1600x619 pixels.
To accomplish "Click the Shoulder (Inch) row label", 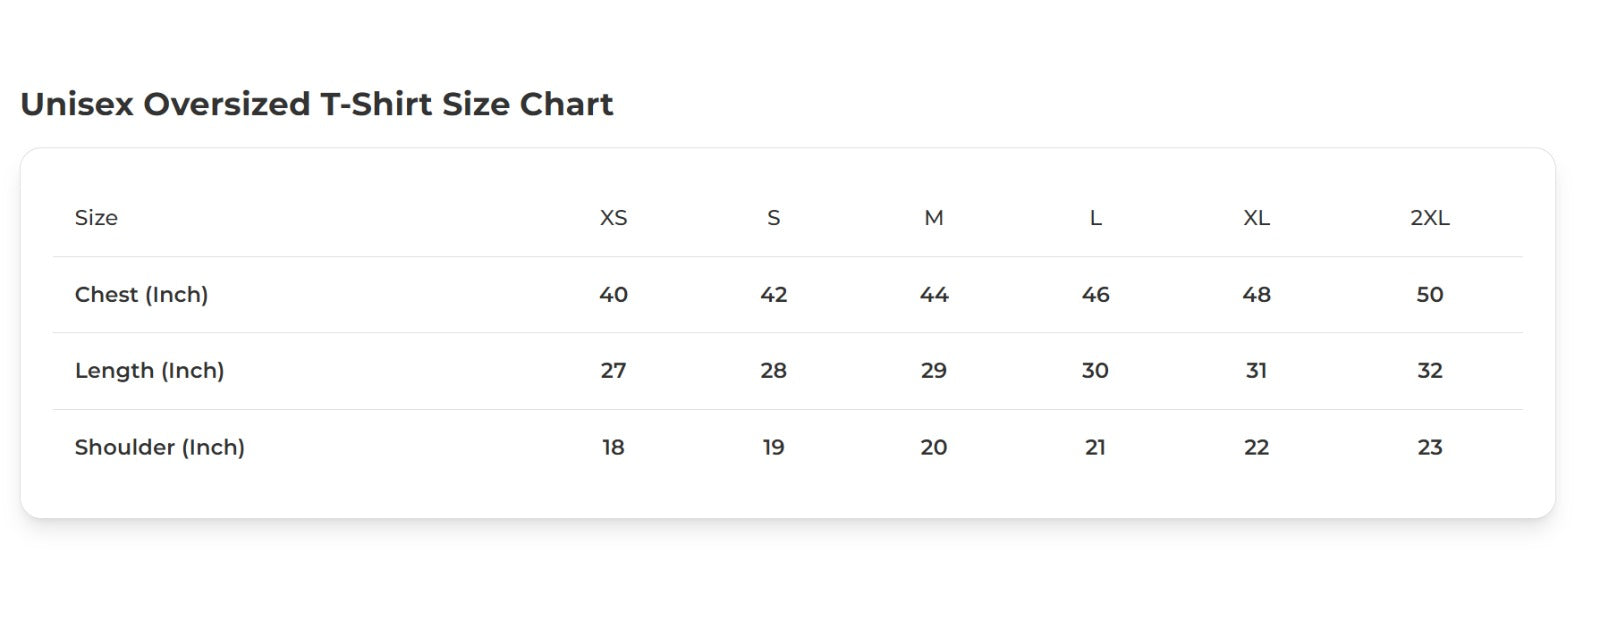I will click(x=159, y=447).
